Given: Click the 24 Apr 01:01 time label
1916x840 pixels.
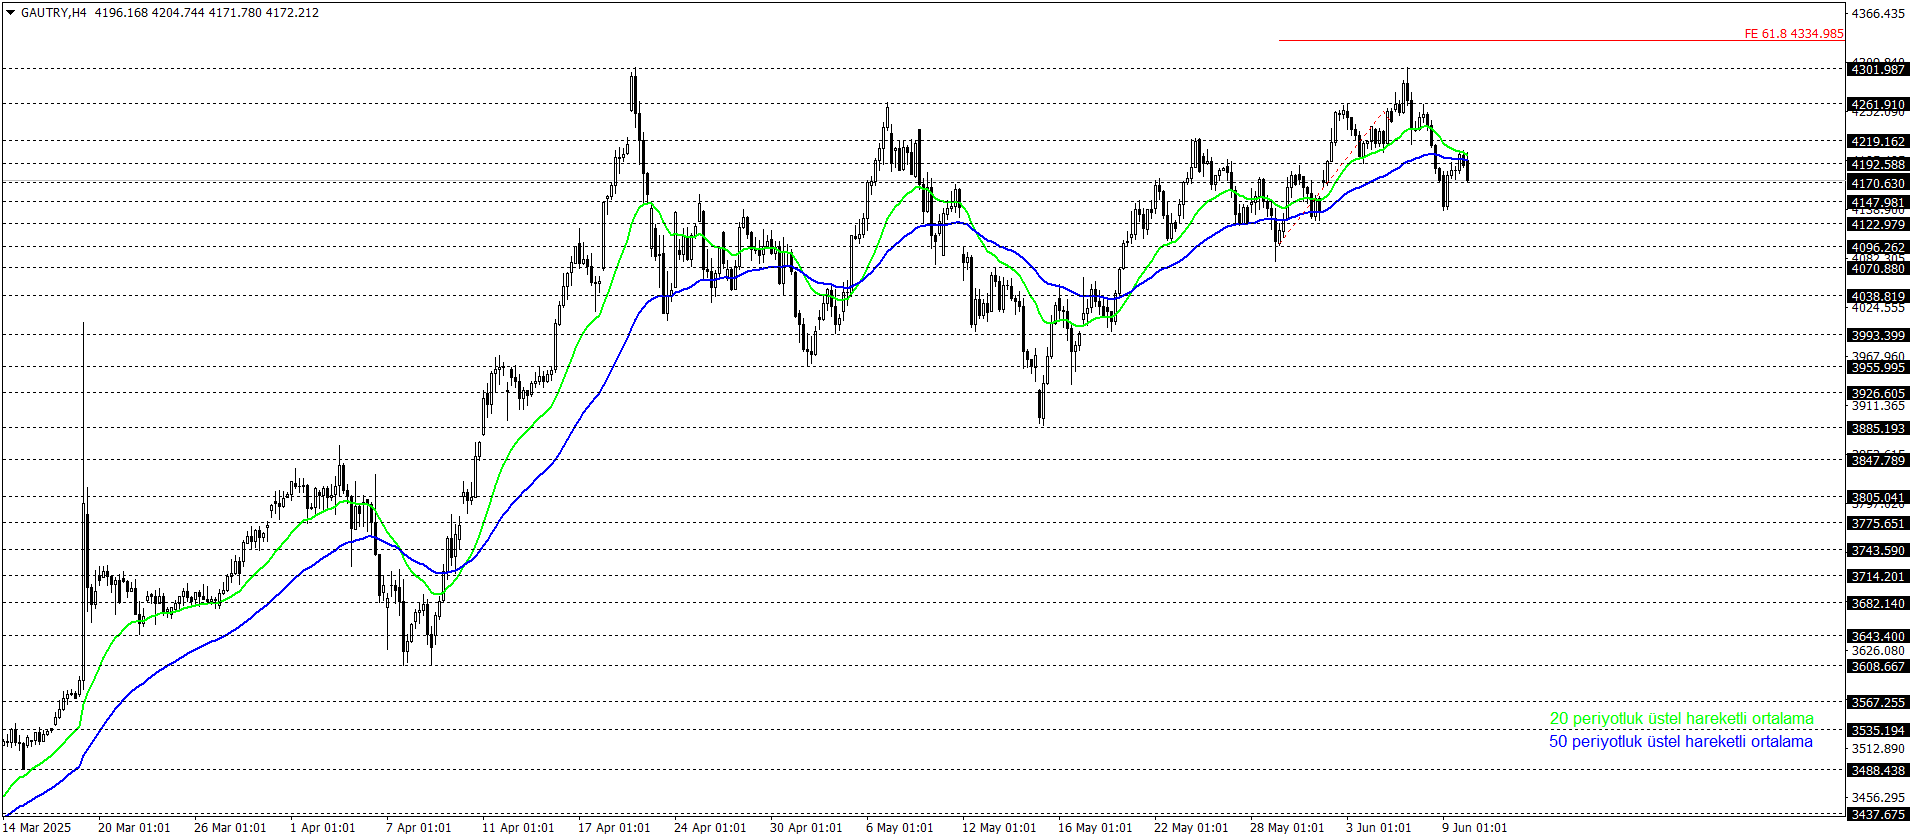Looking at the screenshot, I should (710, 828).
